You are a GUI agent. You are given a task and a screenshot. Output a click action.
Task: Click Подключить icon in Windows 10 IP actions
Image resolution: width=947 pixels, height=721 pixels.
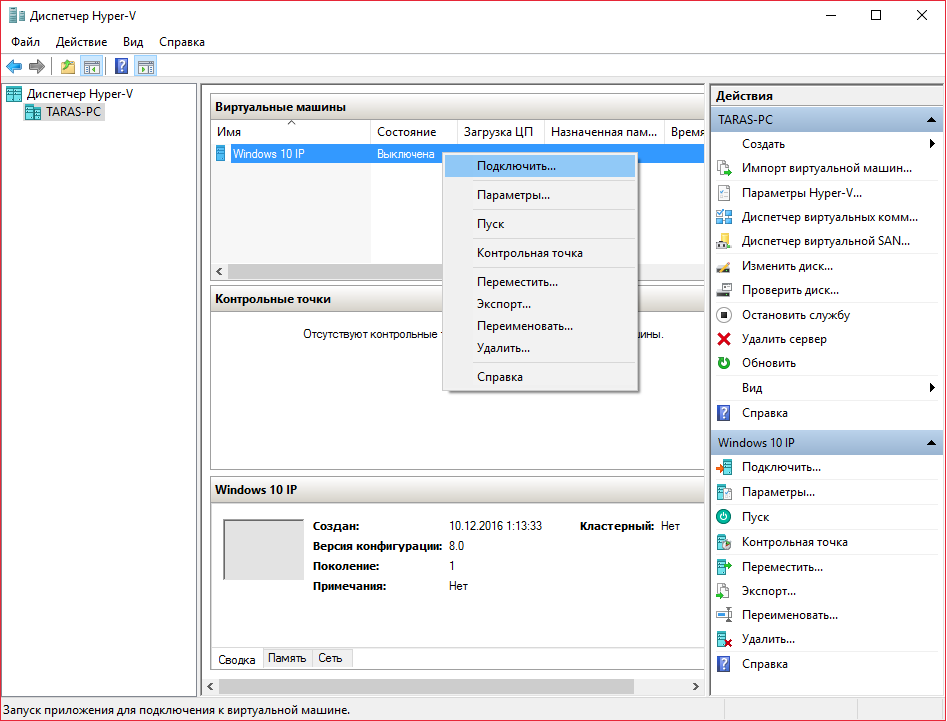click(724, 467)
